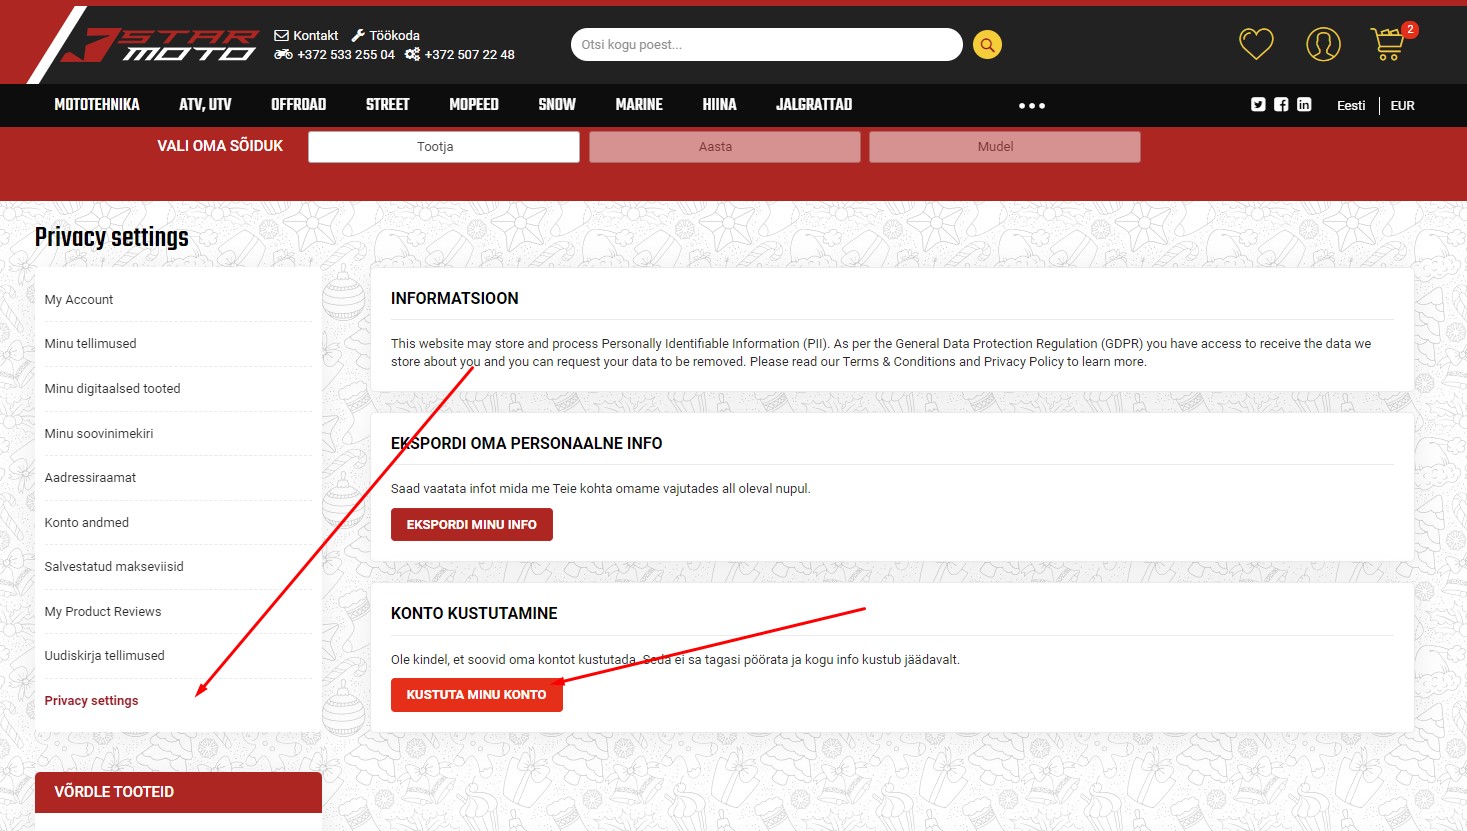Visit the LinkedIn social page icon

pos(1304,104)
